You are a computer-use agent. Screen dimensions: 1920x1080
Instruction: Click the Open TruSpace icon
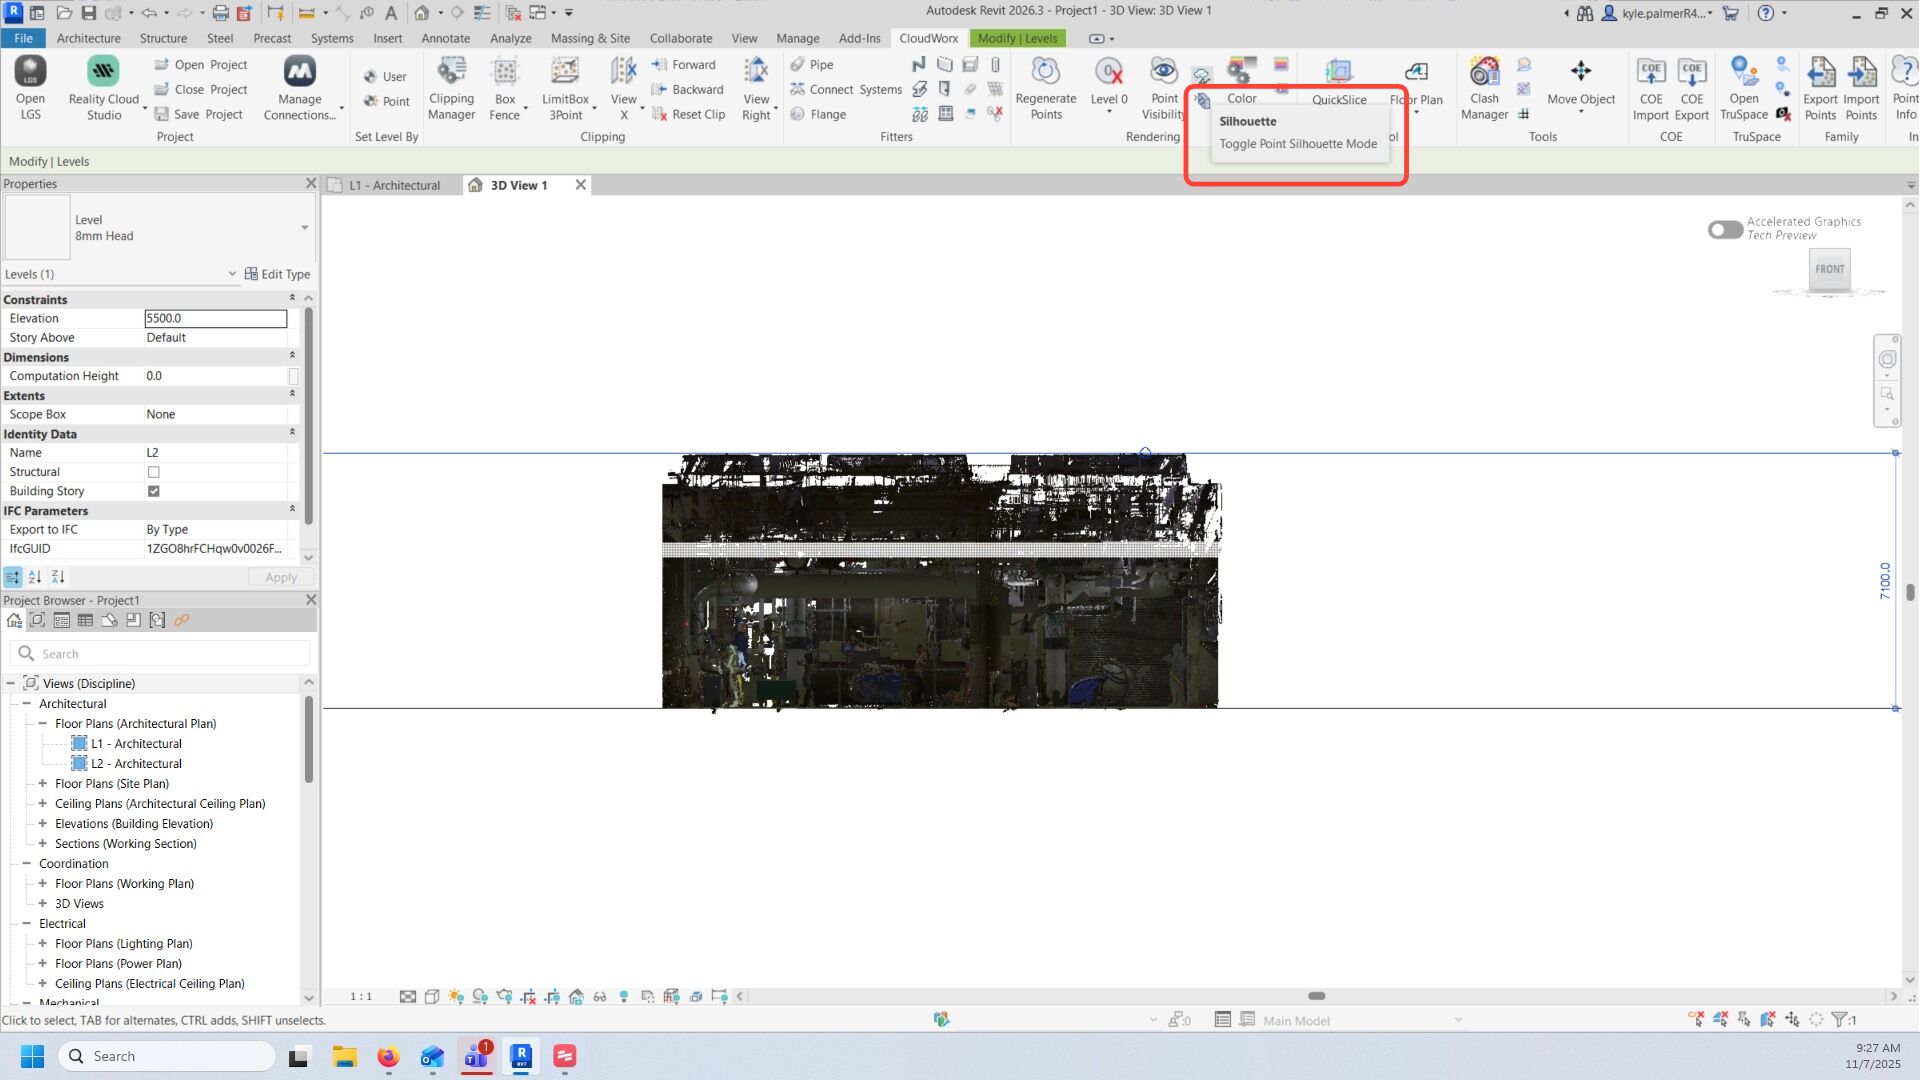point(1743,88)
